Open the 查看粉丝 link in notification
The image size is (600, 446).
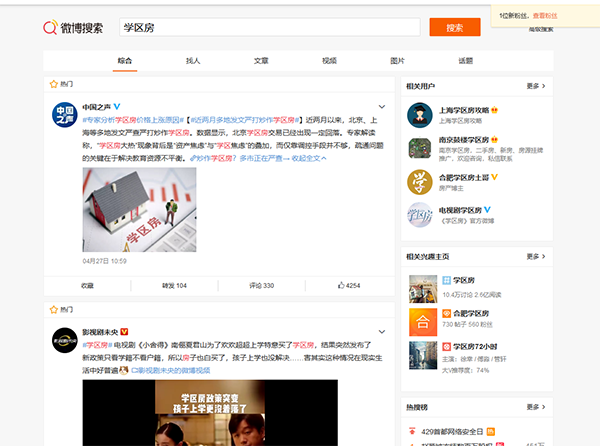click(x=545, y=16)
